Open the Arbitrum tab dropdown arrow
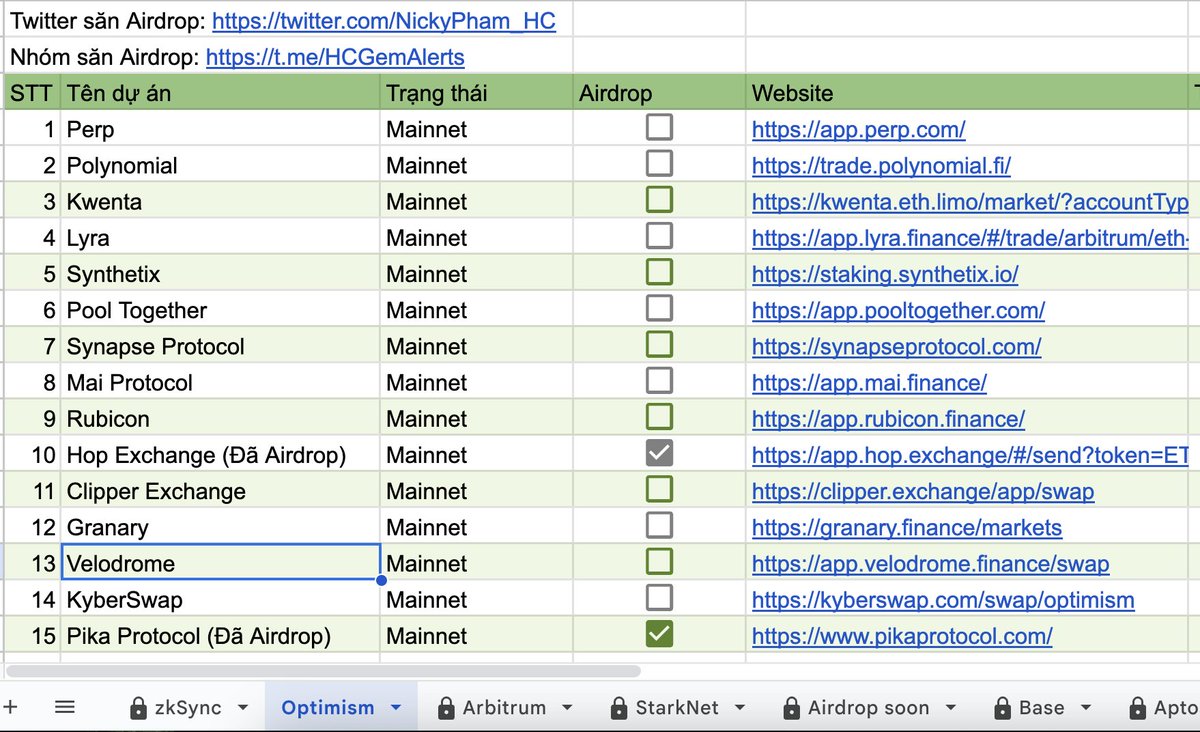This screenshot has height=732, width=1200. click(568, 708)
